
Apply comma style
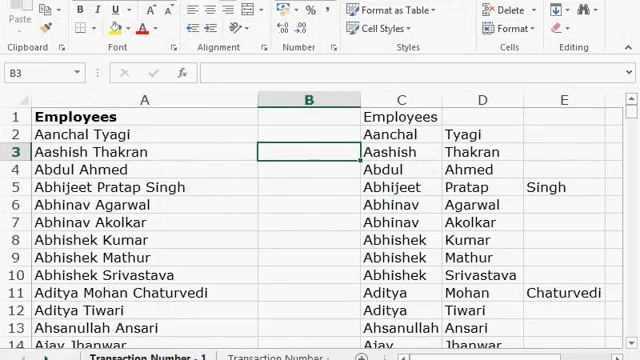pos(327,10)
